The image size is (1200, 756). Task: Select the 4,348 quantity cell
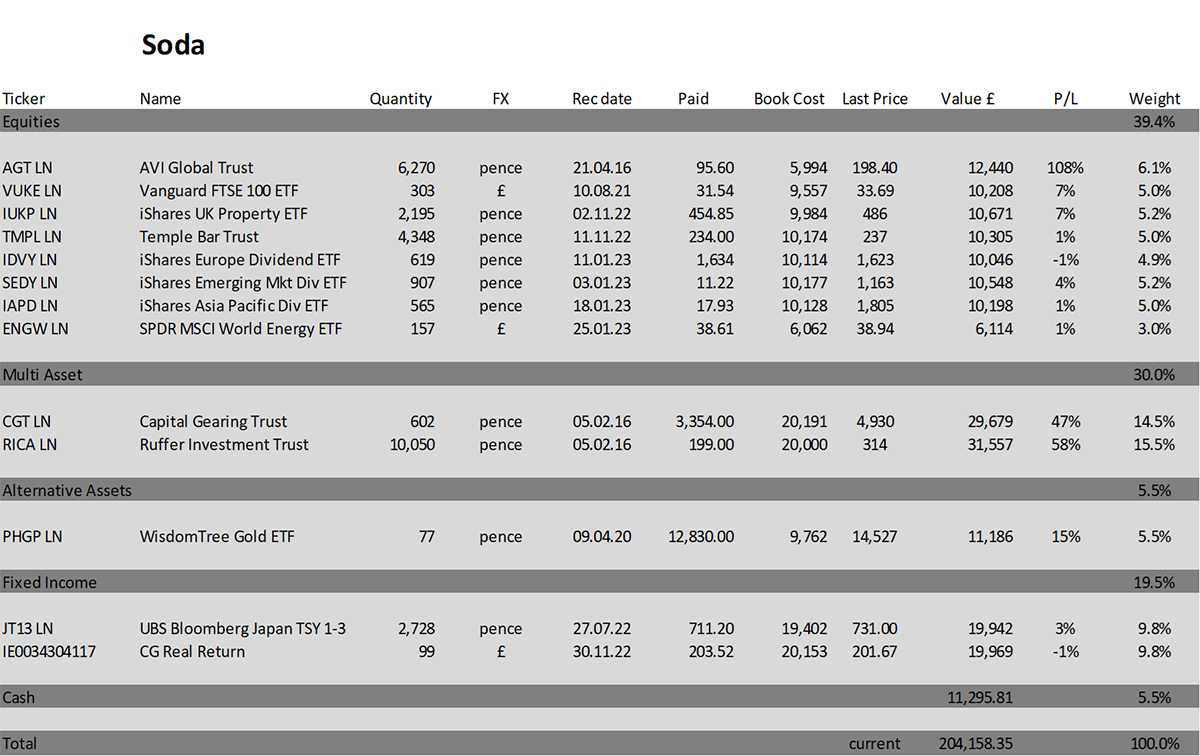coord(416,237)
